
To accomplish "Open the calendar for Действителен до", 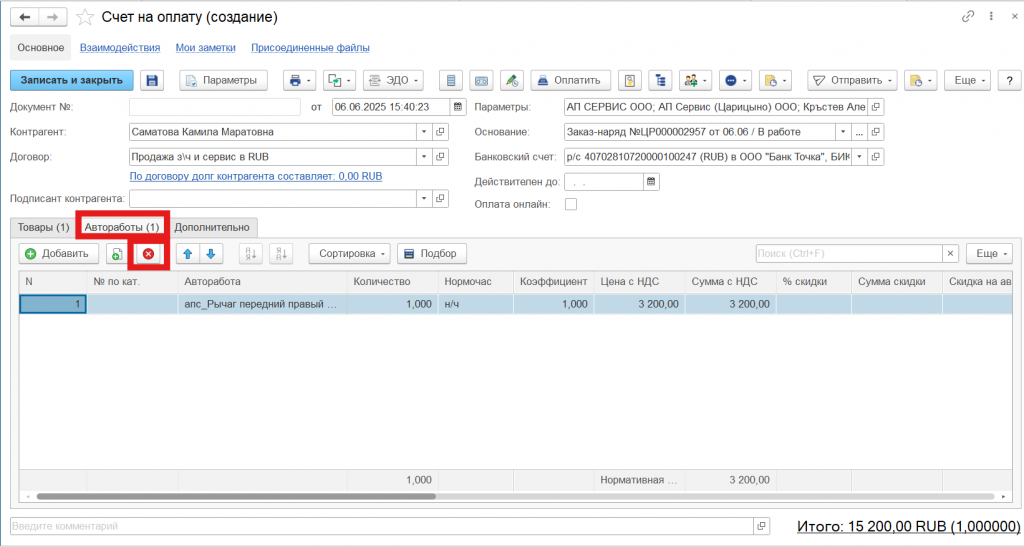I will point(651,182).
